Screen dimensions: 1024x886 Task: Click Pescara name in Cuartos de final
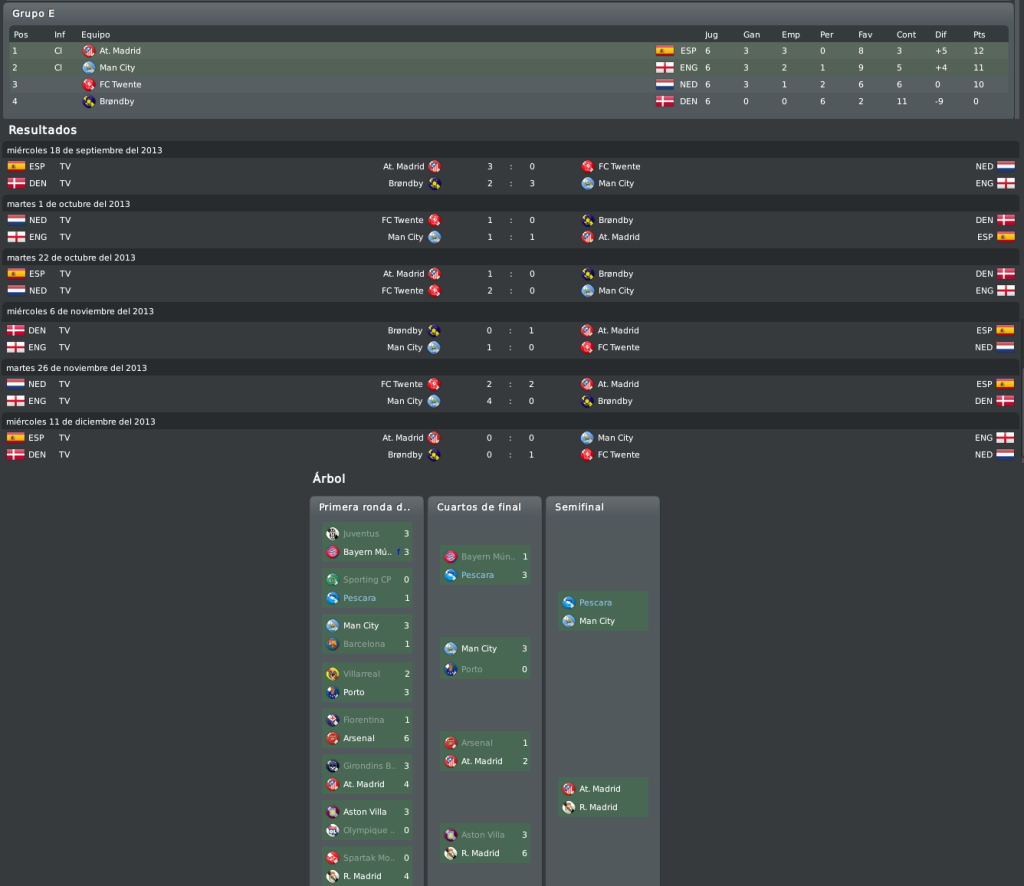(x=477, y=575)
